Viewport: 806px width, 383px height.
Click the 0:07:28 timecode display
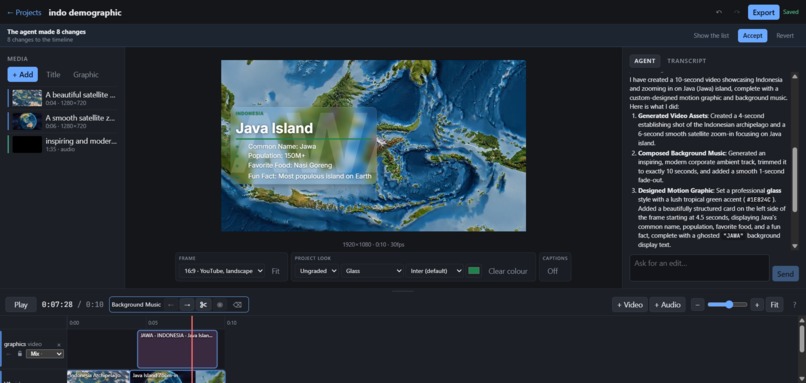click(x=57, y=305)
